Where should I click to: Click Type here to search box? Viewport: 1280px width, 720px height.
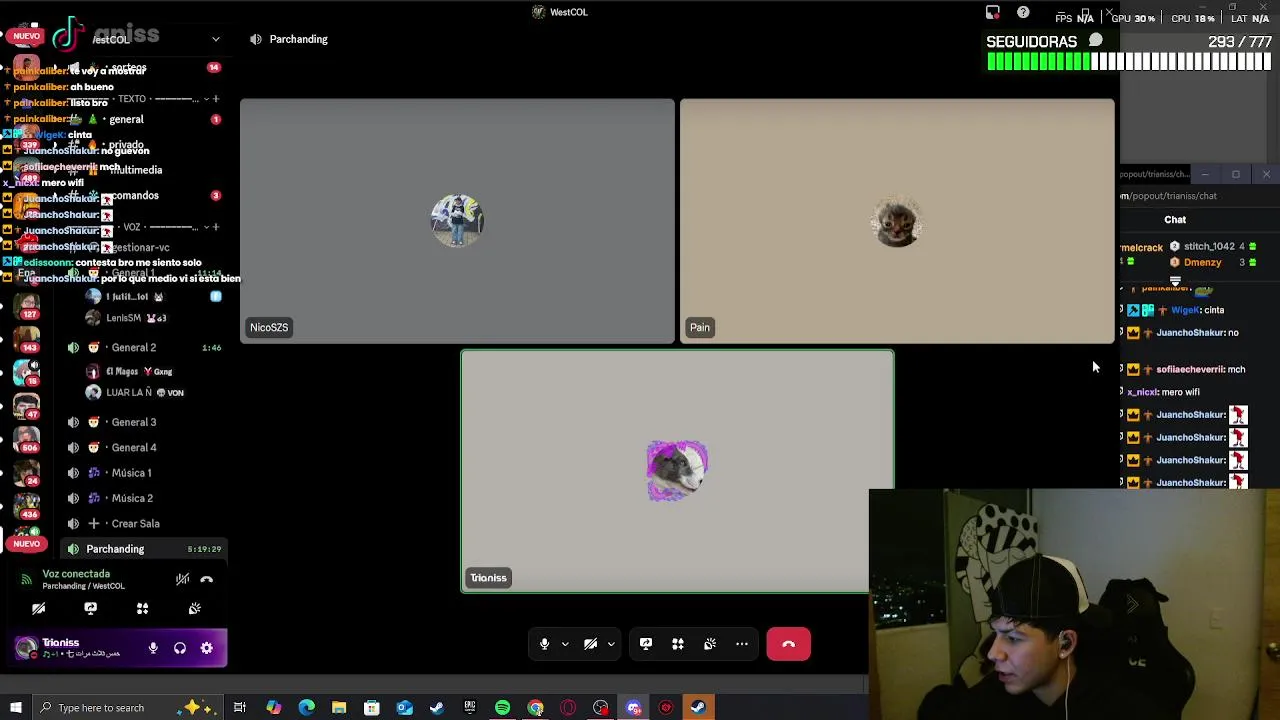point(128,708)
